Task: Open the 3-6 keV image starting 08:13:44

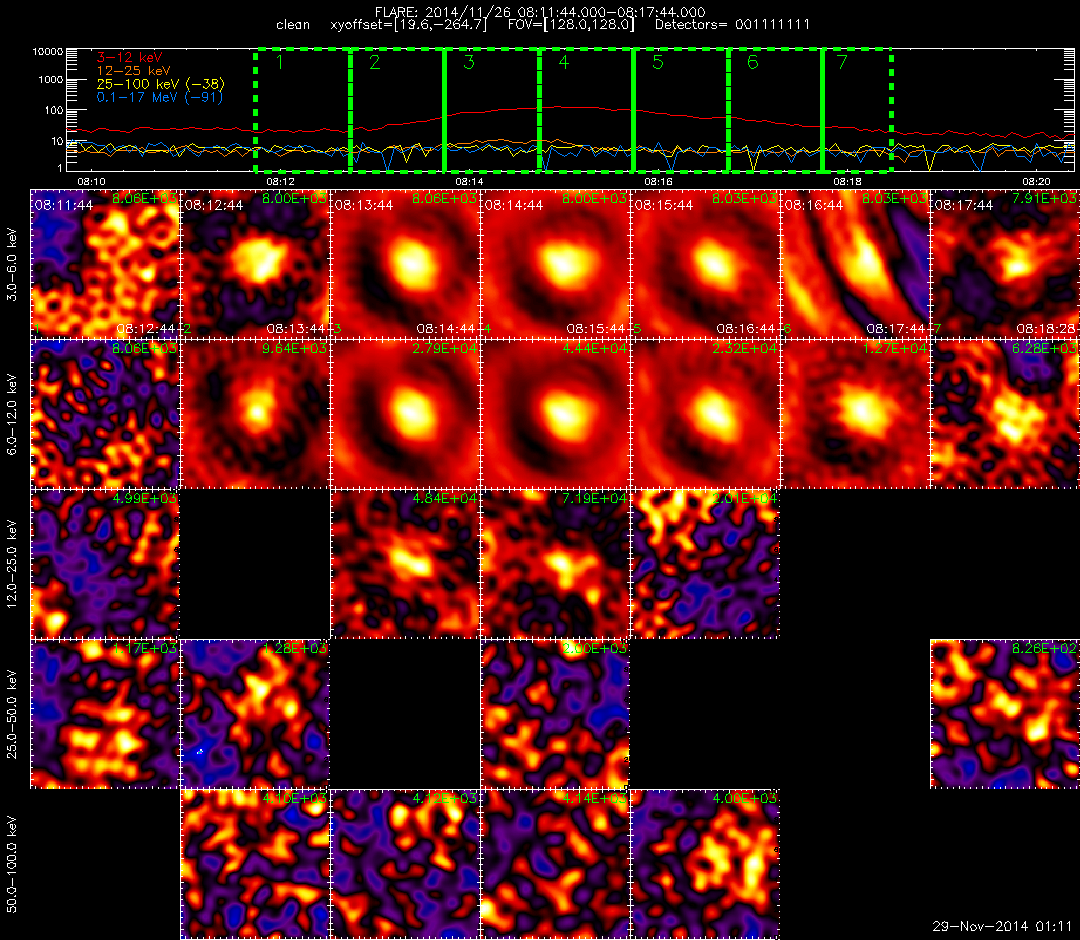Action: coord(405,264)
